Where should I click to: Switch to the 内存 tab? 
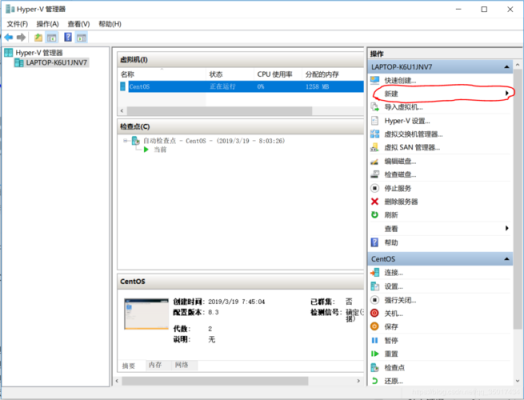155,365
